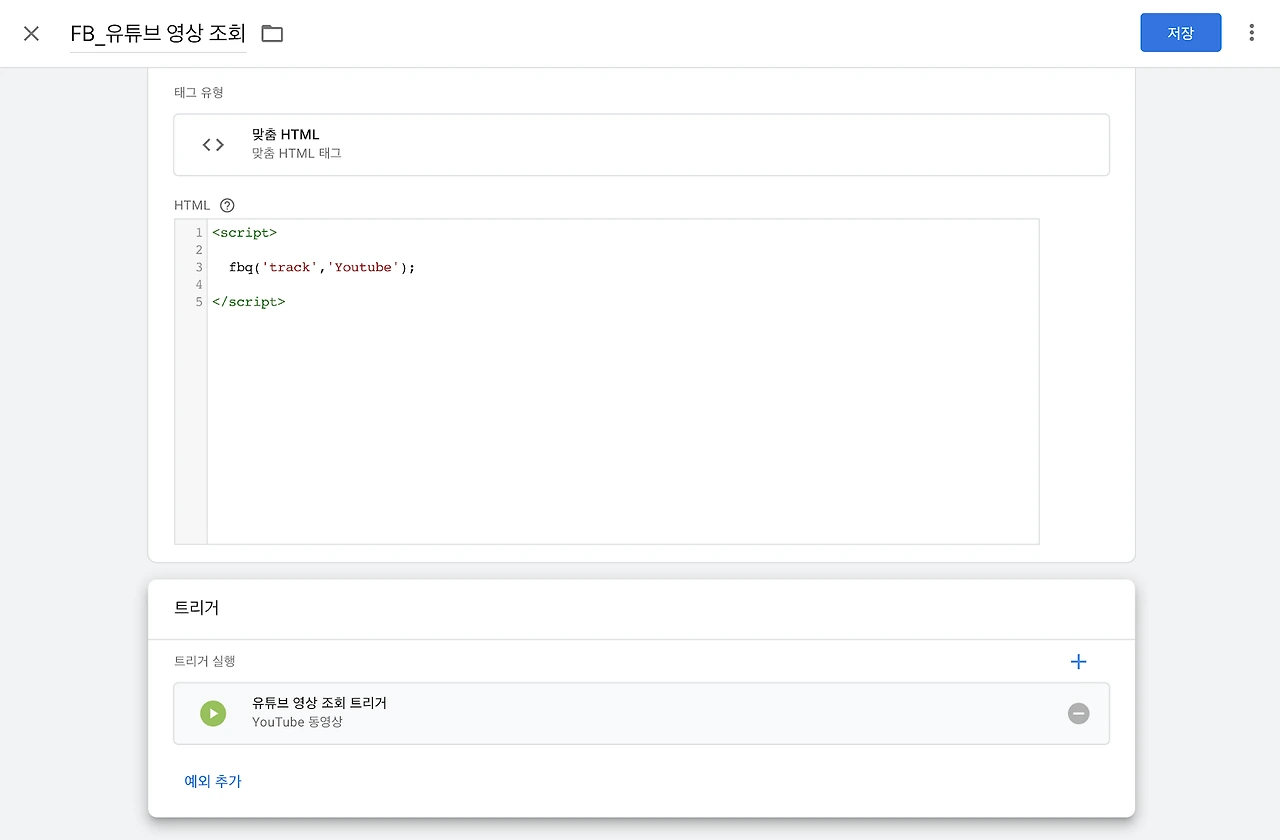The width and height of the screenshot is (1280, 840).
Task: Open the 유튜브 영상 조회 트리거 trigger row
Action: (641, 713)
